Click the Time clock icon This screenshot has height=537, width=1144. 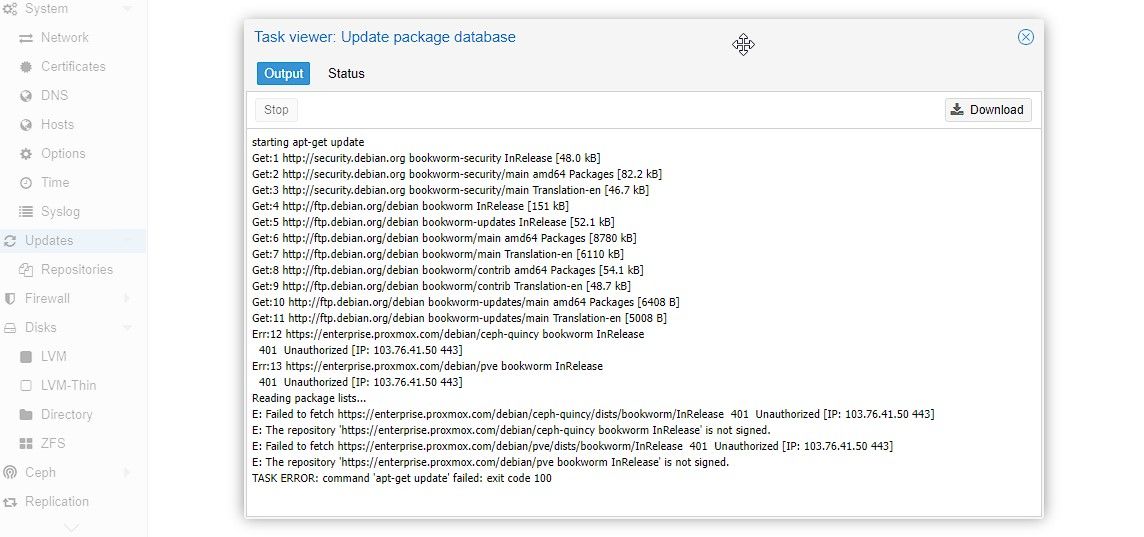point(26,183)
